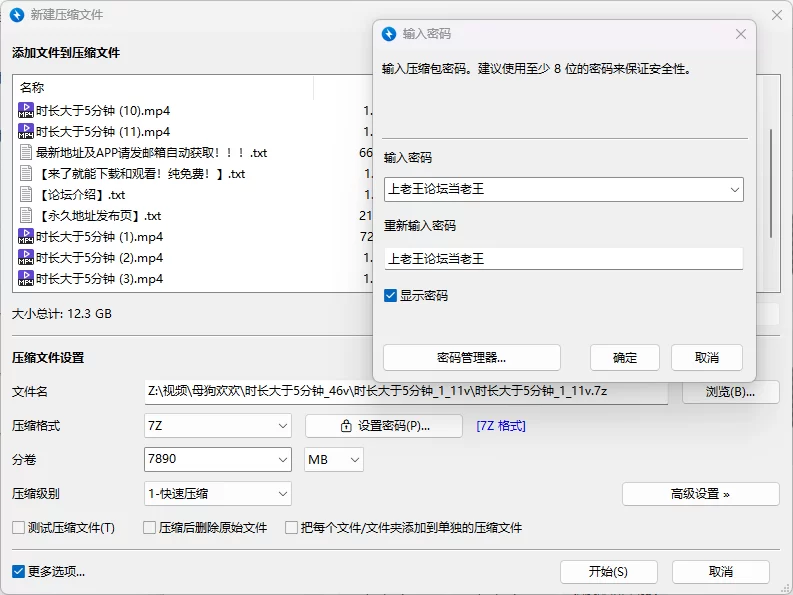The width and height of the screenshot is (793, 595).
Task: Click the MP4 icon of 时长大于5分钟 (10).mp4
Action: [x=26, y=110]
